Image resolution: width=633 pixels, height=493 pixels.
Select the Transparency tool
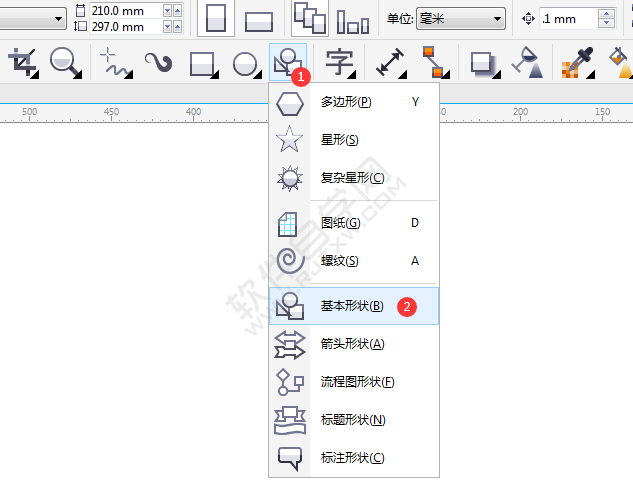(x=527, y=62)
